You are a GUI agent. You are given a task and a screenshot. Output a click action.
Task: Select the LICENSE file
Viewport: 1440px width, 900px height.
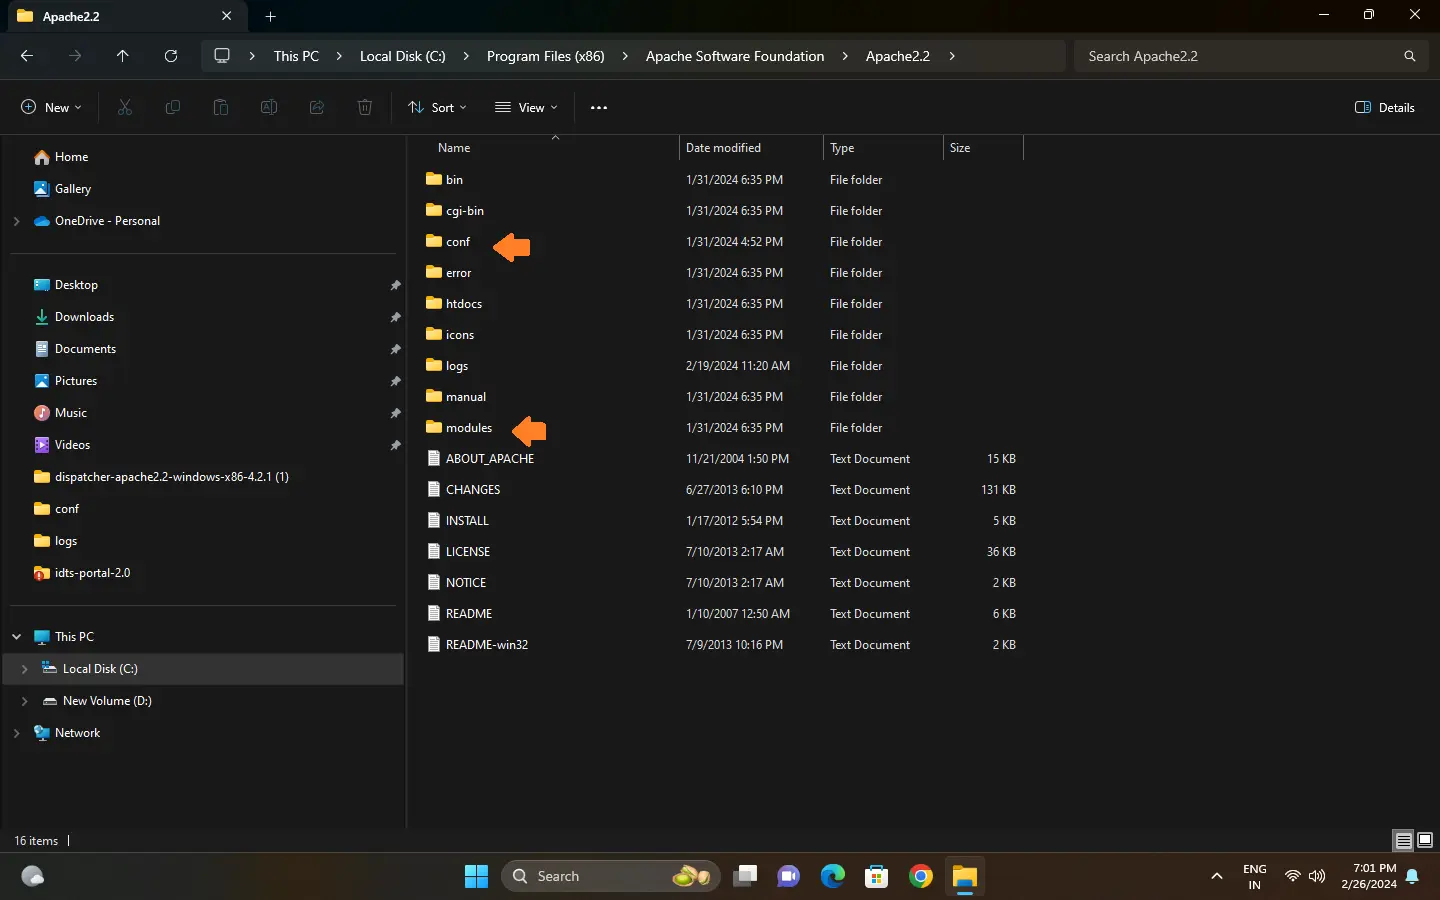468,552
